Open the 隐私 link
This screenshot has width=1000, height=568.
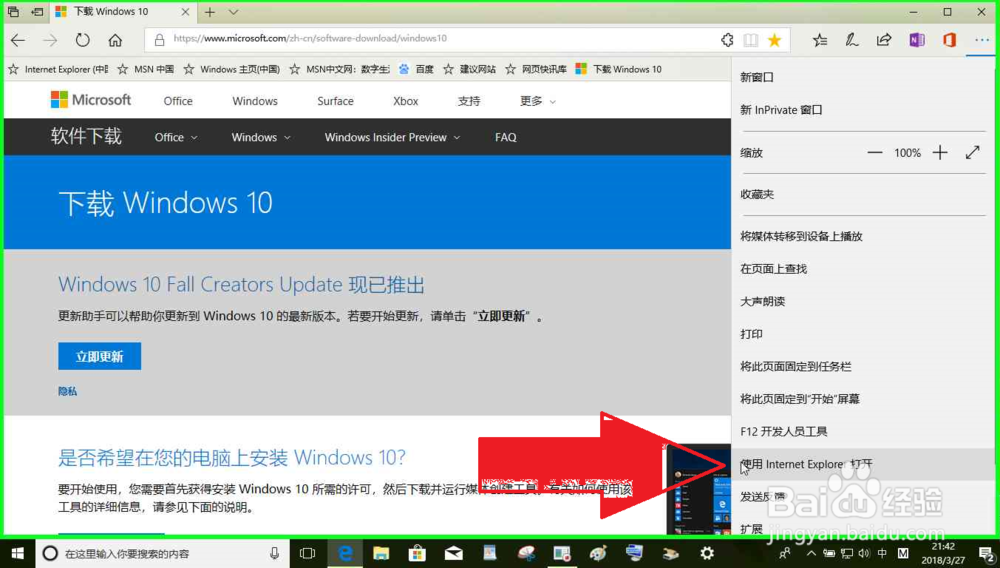[x=68, y=391]
